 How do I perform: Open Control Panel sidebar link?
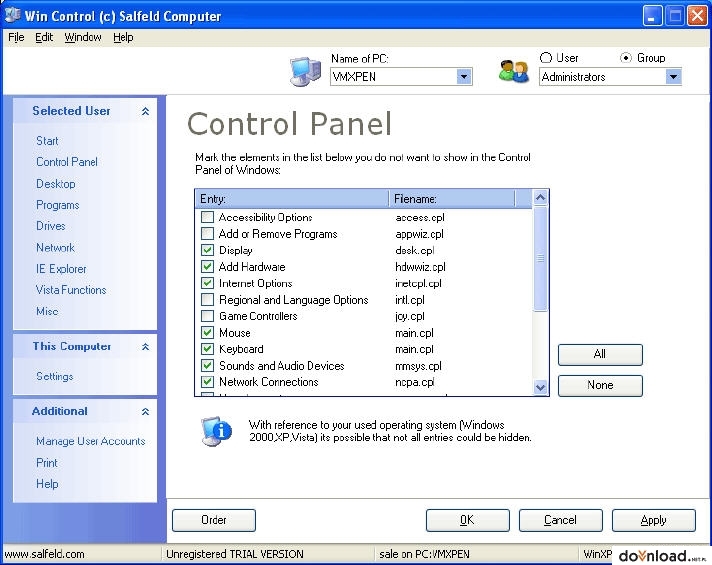(x=67, y=162)
